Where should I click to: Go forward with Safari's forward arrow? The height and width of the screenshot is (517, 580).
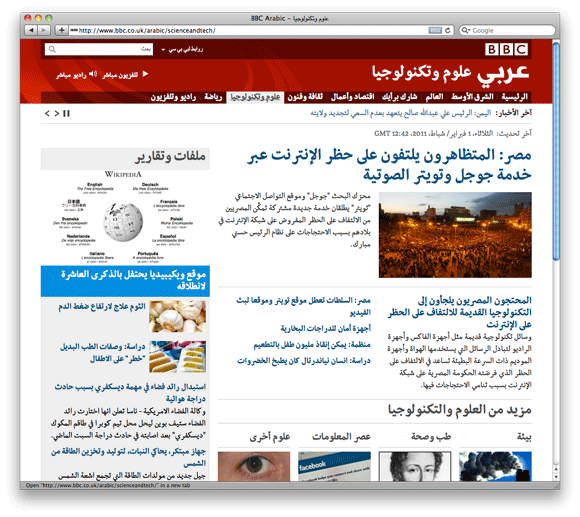pyautogui.click(x=44, y=30)
